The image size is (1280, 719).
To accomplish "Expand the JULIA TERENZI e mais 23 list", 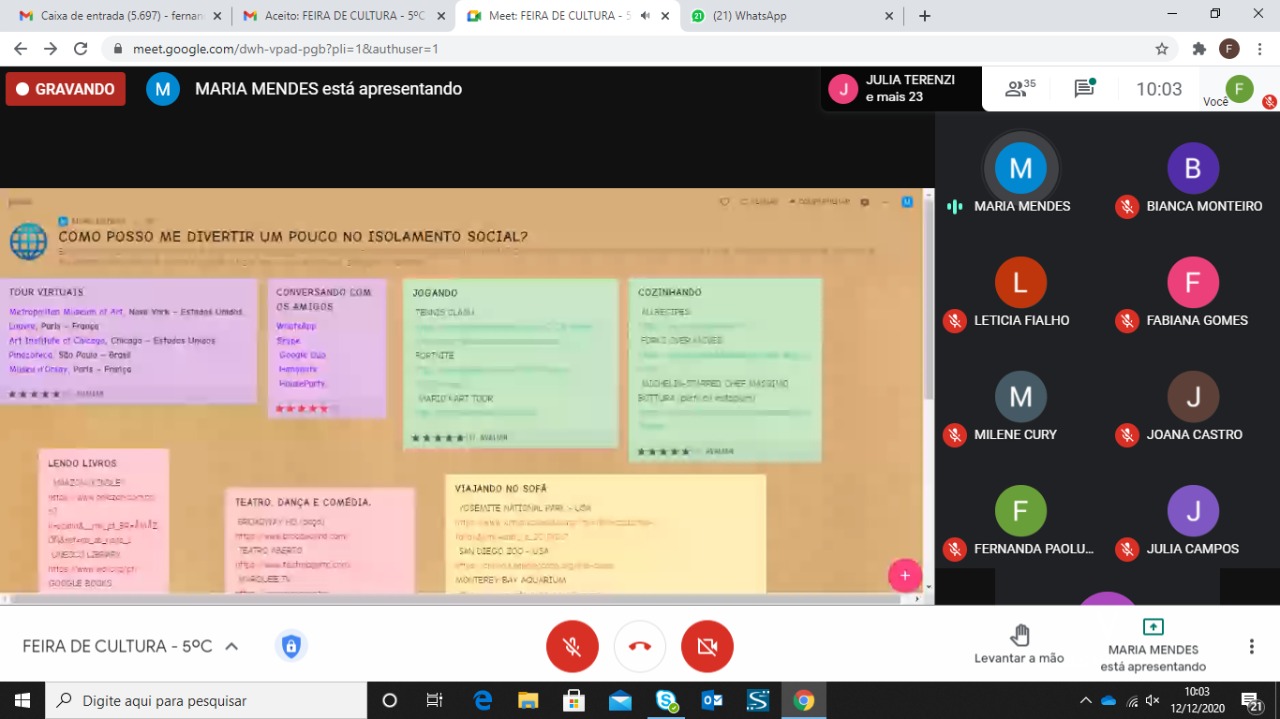I will [x=900, y=89].
